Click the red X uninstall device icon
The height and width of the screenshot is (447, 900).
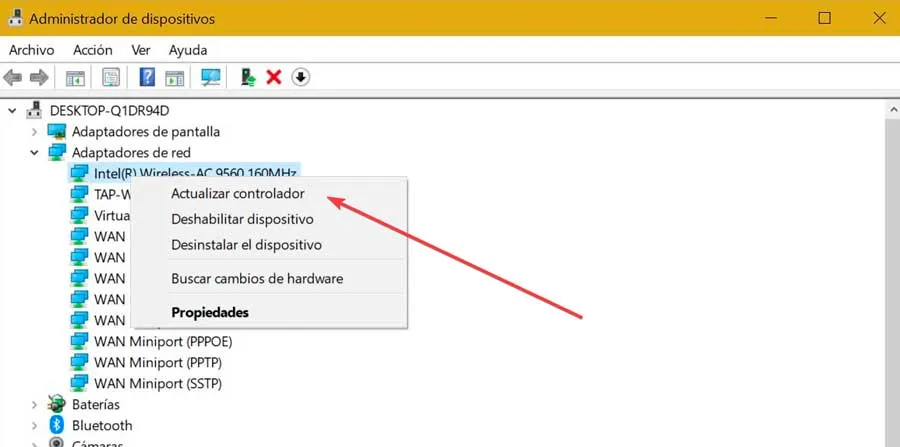coord(274,77)
